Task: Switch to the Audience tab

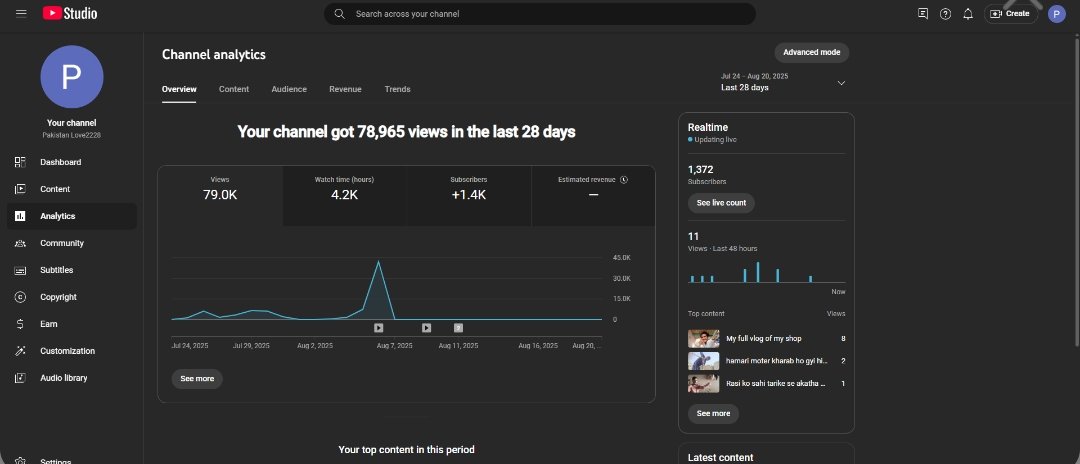Action: [x=289, y=89]
